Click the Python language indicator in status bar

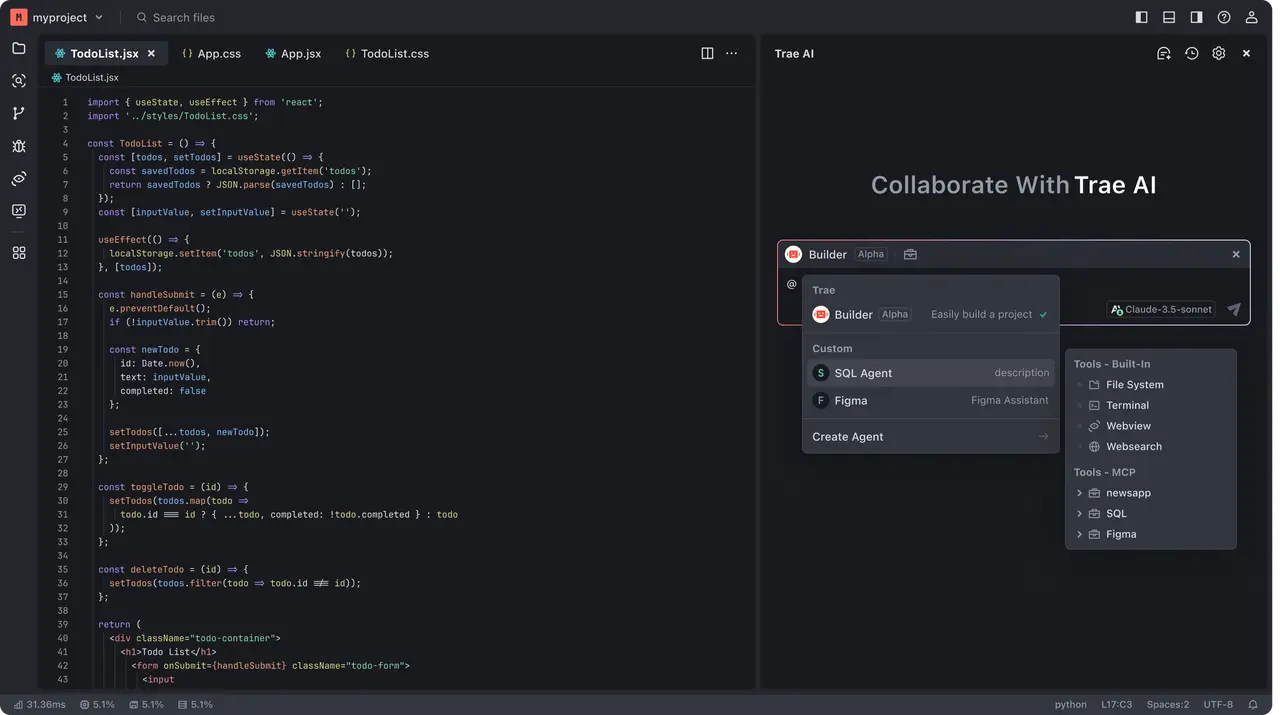point(1070,704)
